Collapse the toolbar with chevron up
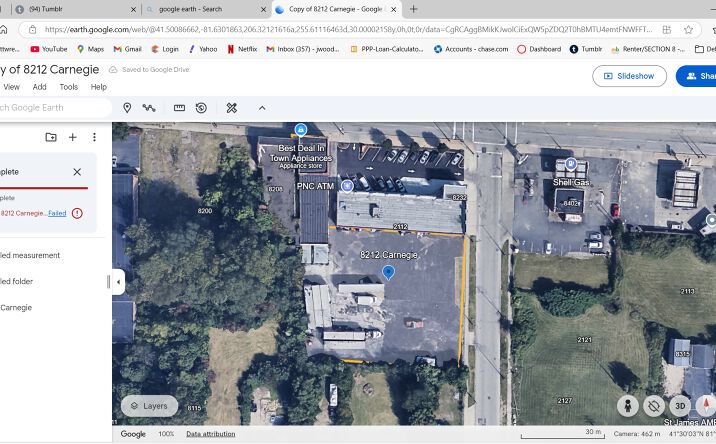The image size is (716, 444). click(262, 108)
